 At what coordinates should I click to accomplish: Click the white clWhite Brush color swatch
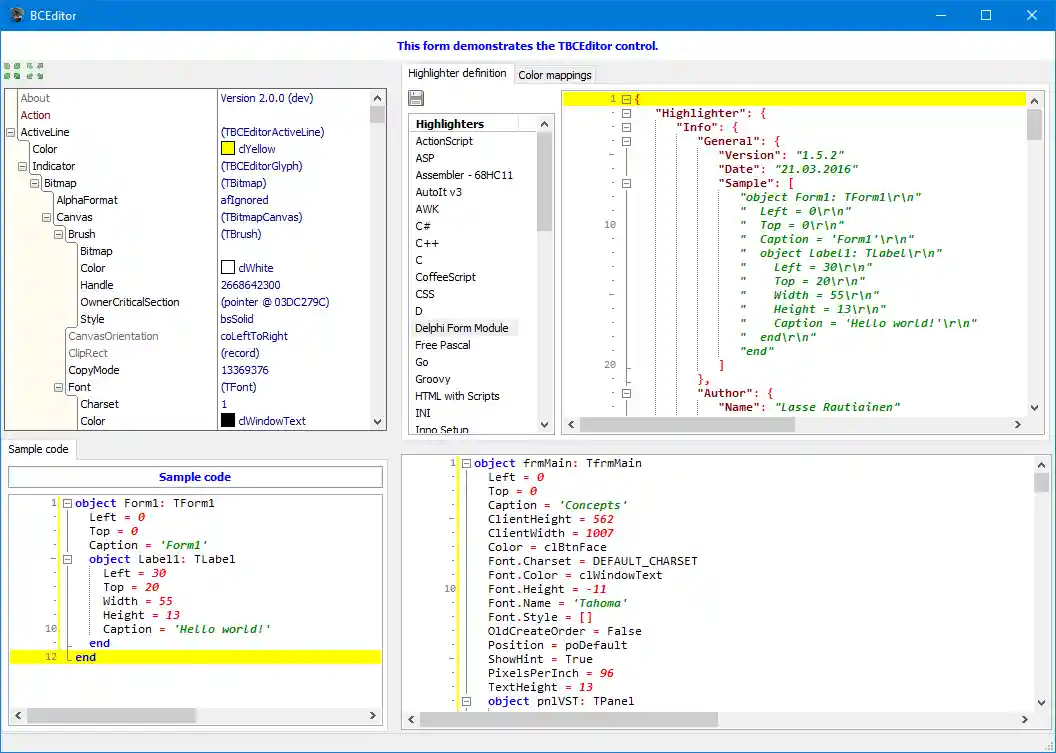[x=228, y=268]
